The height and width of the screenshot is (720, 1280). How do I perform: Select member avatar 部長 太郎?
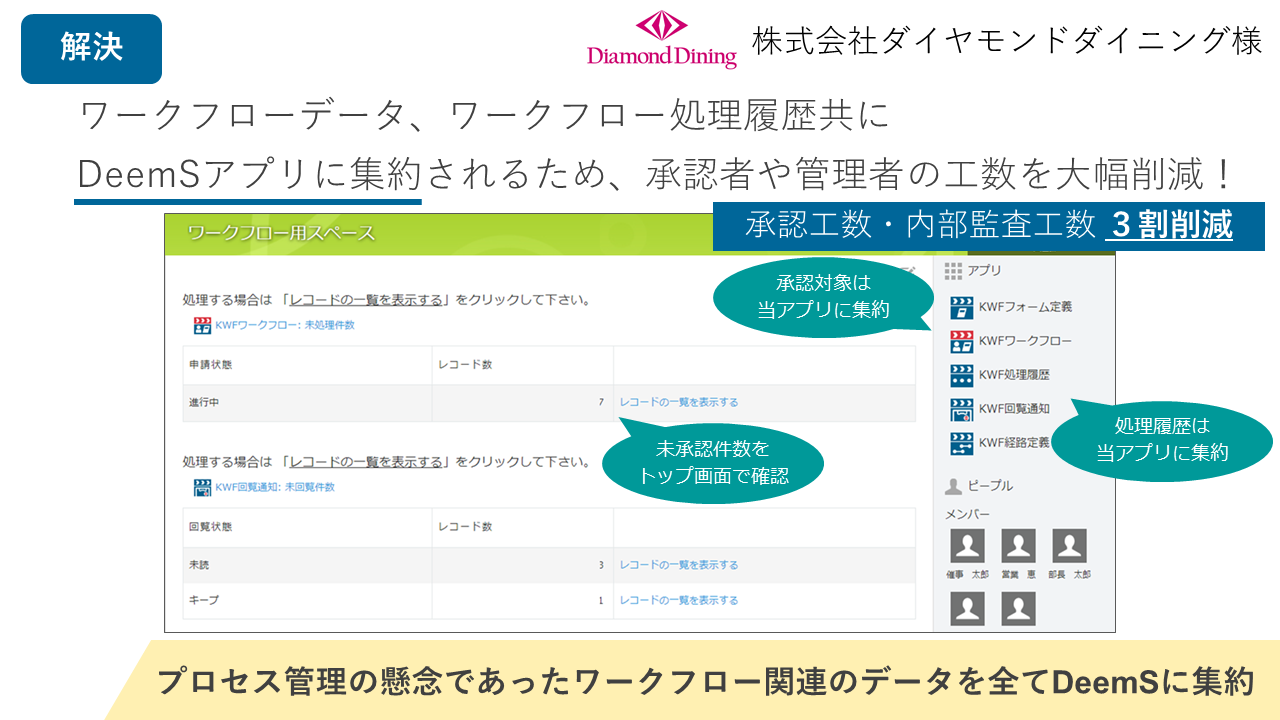tap(1069, 546)
